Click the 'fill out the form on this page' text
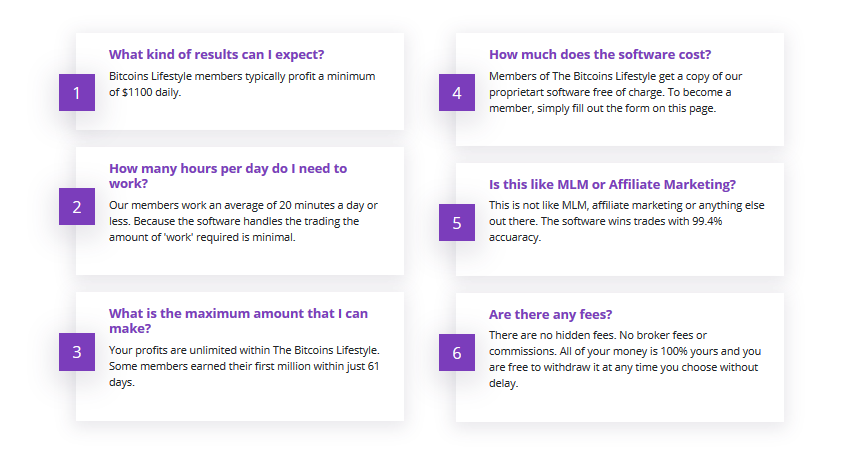 pos(644,108)
